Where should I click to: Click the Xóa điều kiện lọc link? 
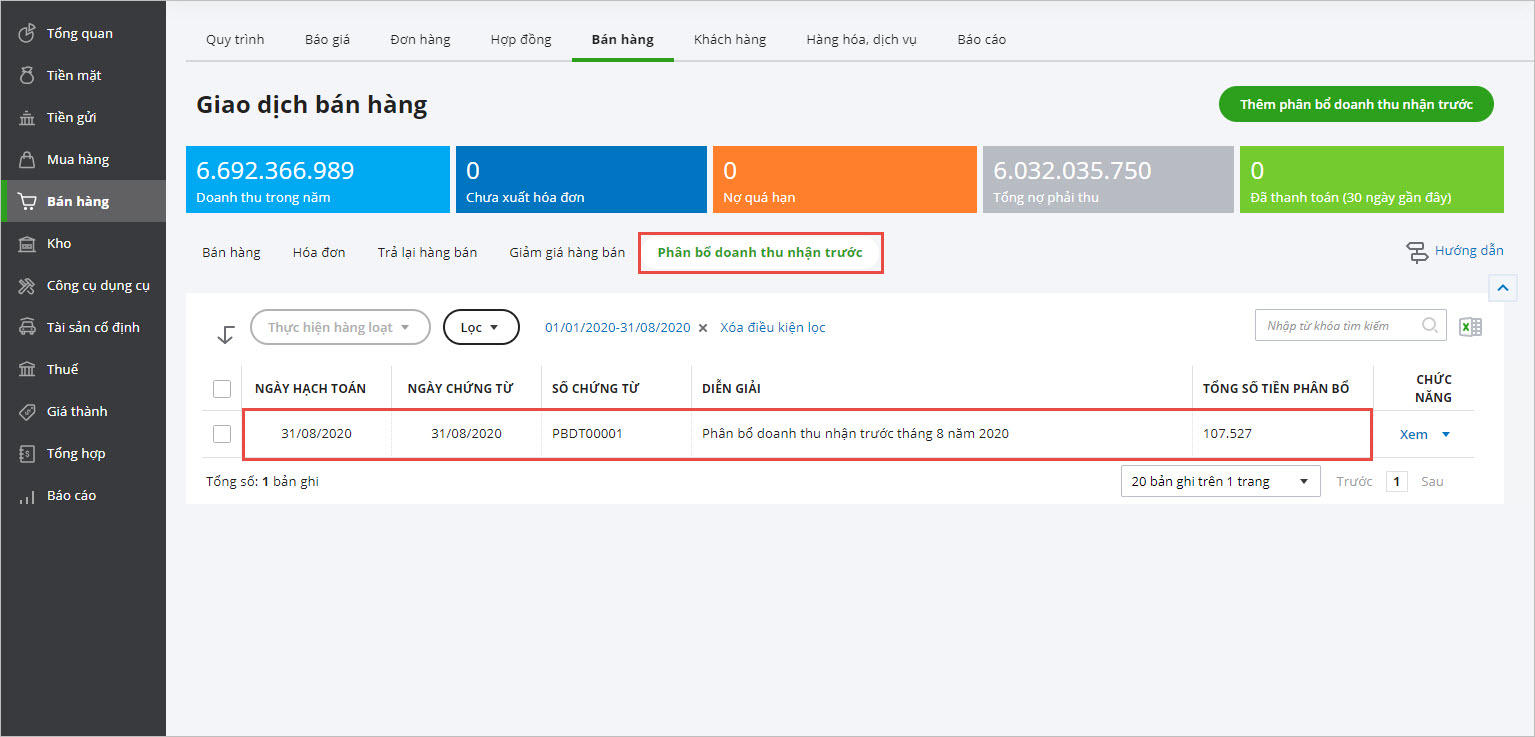pyautogui.click(x=773, y=328)
